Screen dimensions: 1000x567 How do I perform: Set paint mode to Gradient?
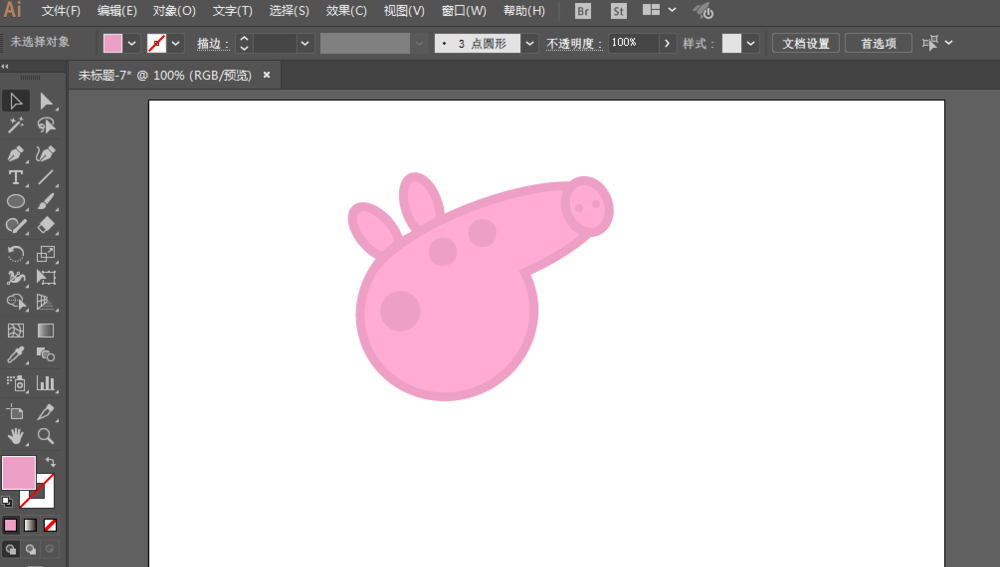31,526
